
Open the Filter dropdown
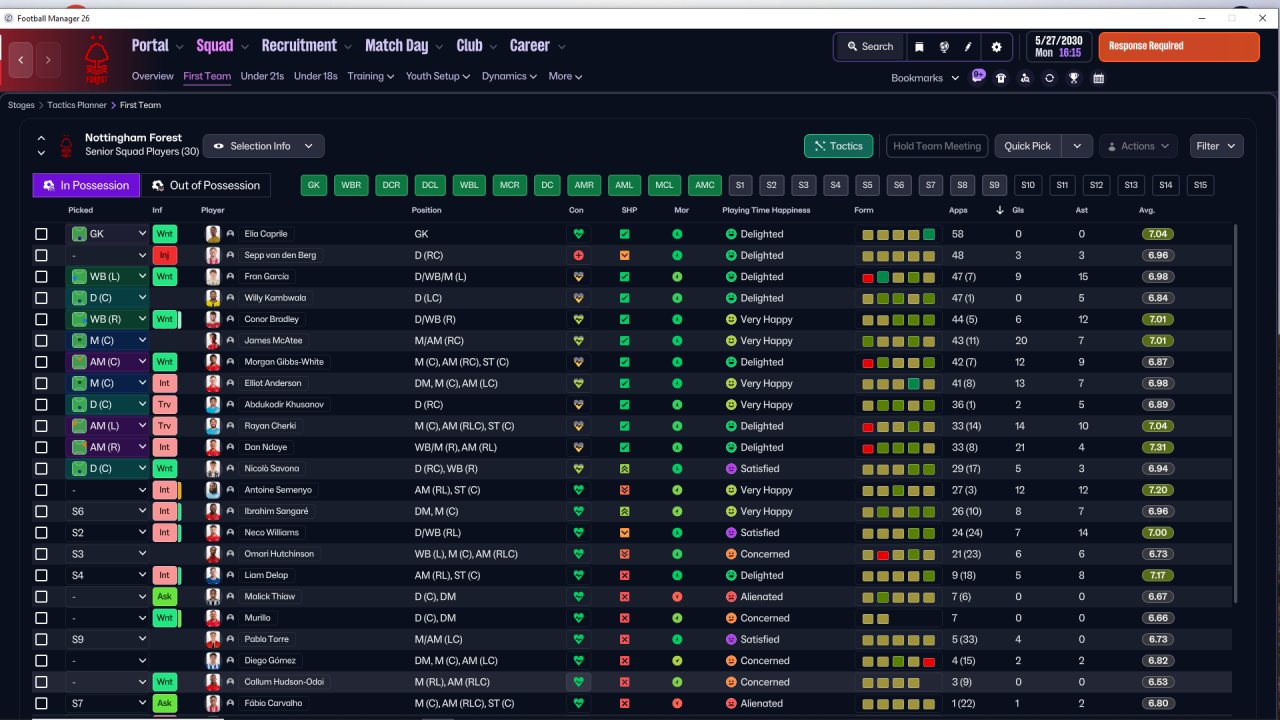click(x=1216, y=146)
